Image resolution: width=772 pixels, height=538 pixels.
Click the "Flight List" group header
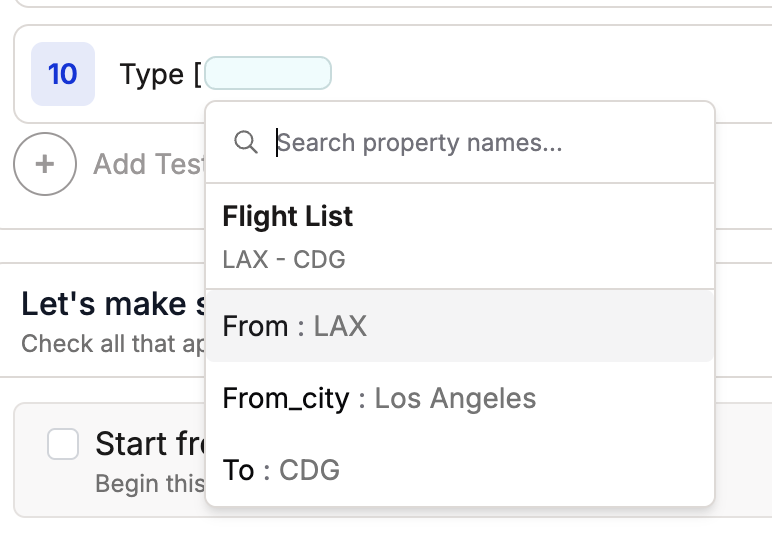coord(287,216)
